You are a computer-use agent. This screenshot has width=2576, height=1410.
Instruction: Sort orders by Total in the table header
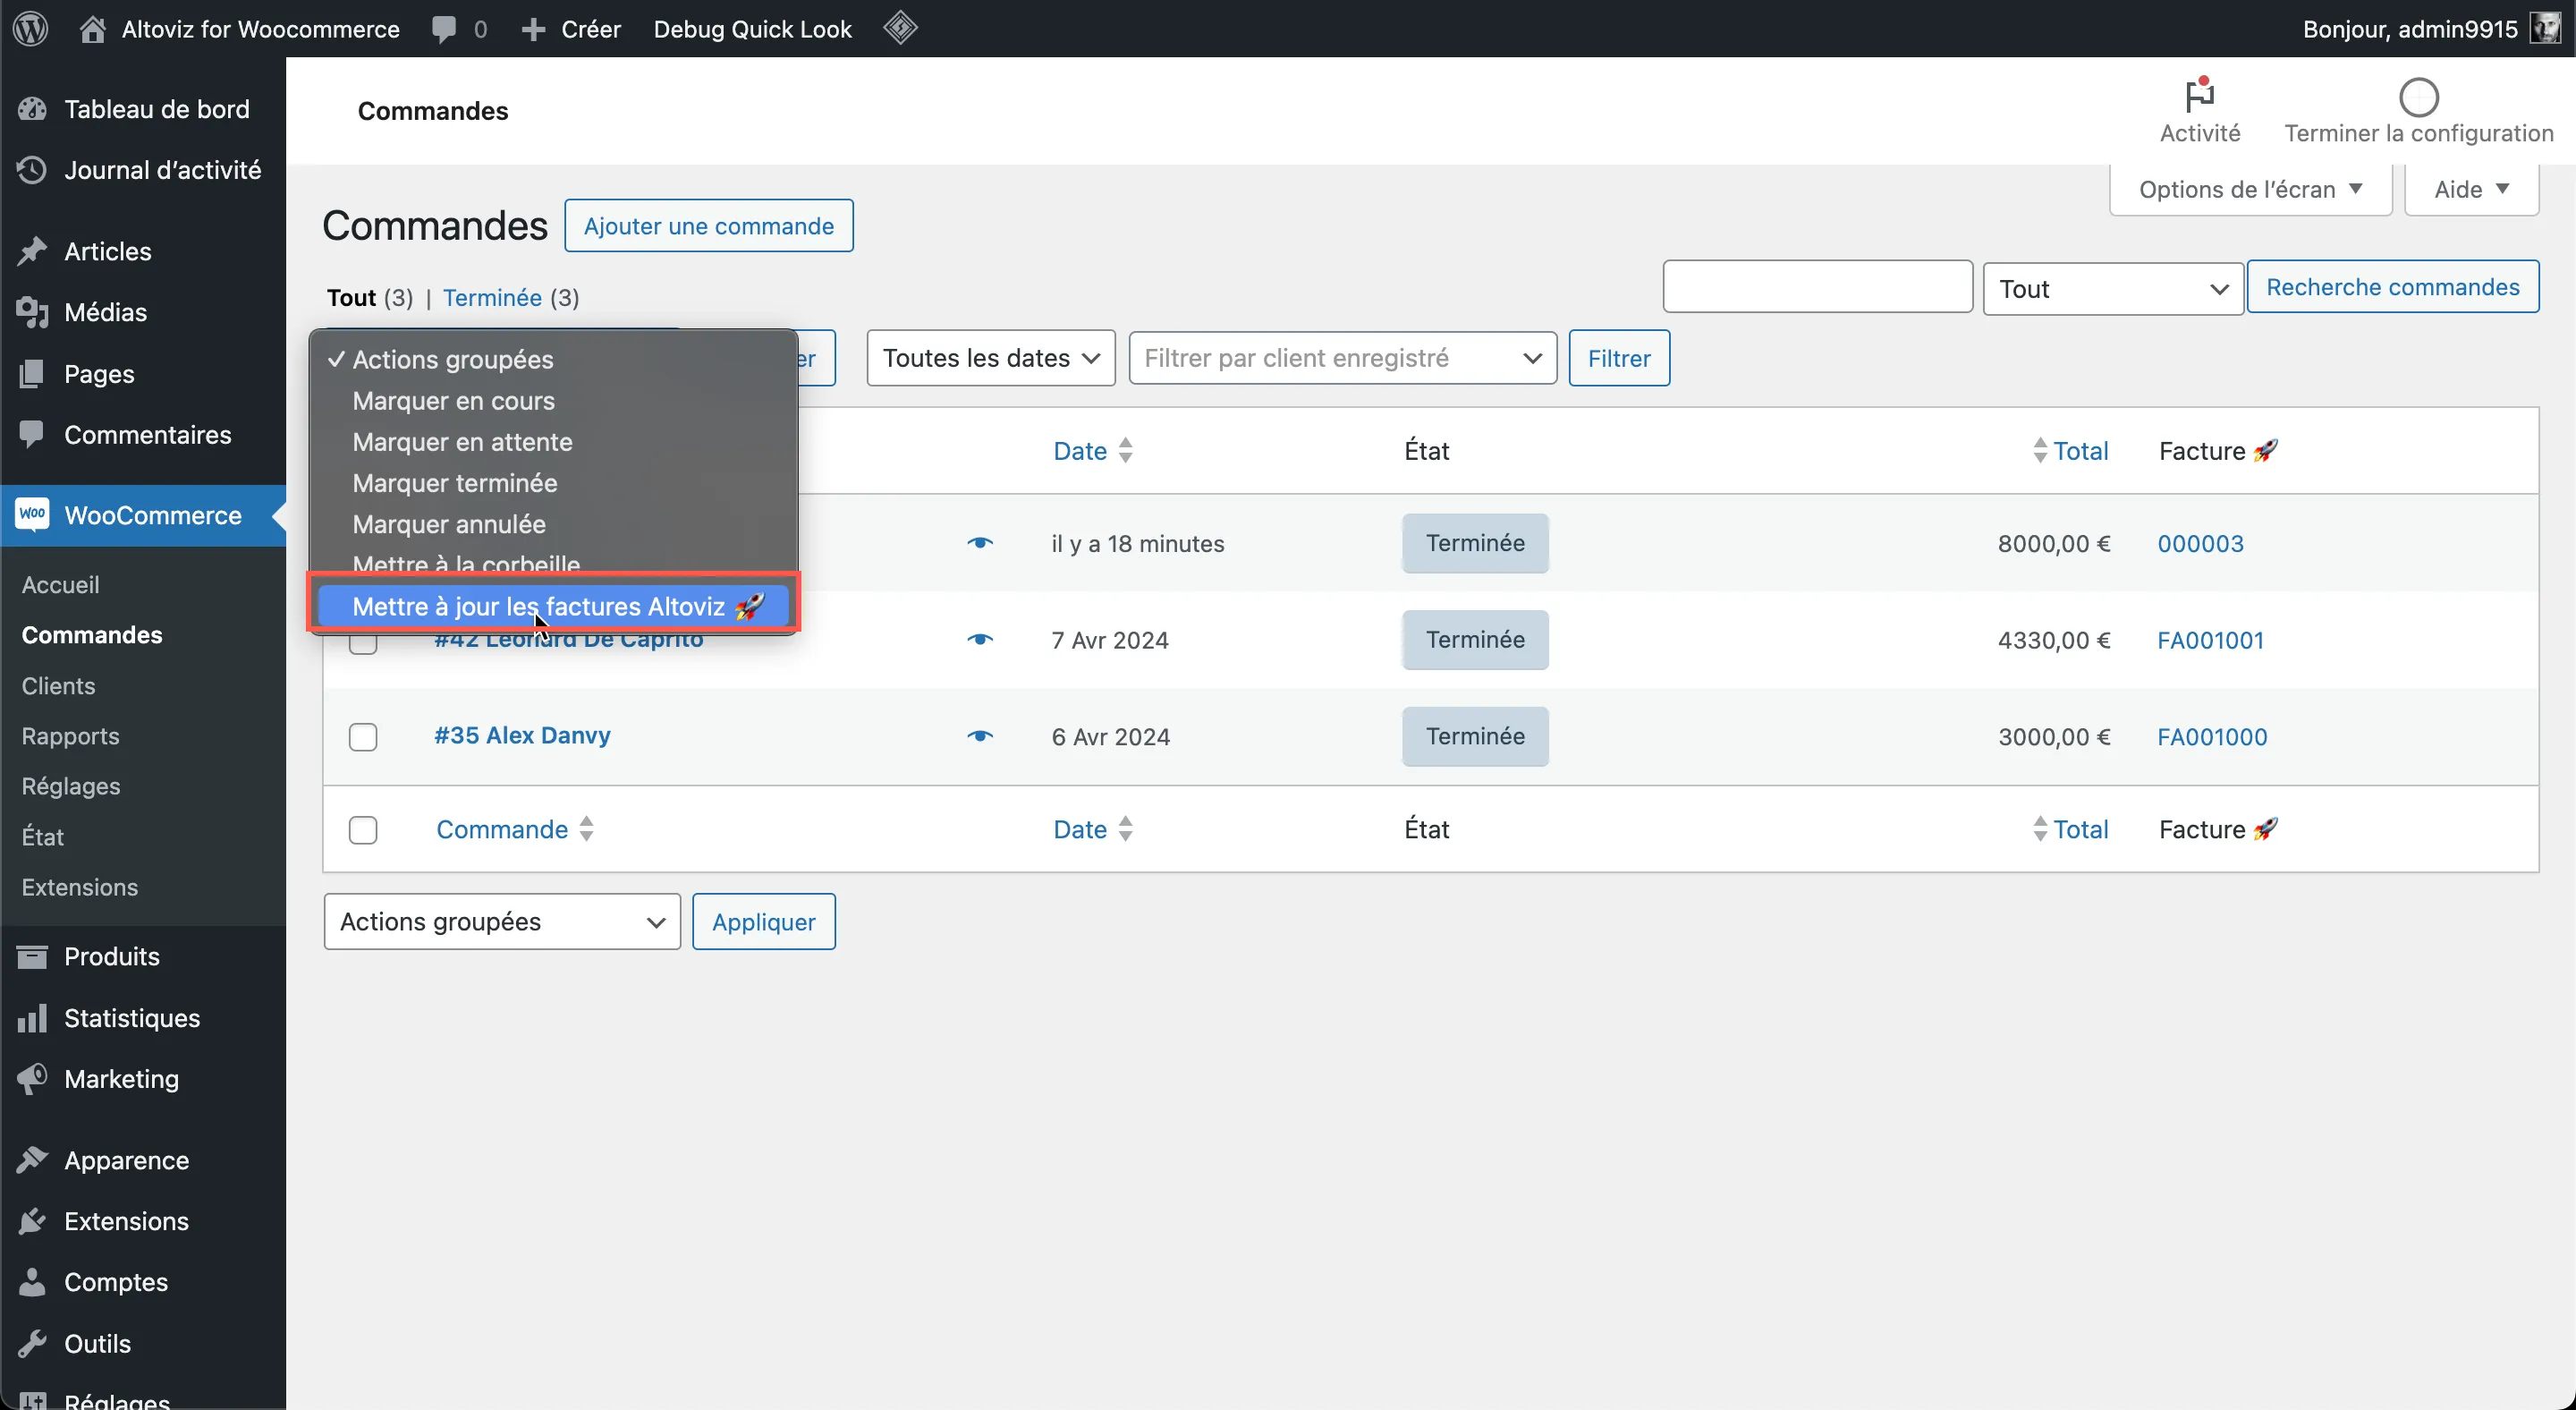click(x=2070, y=451)
